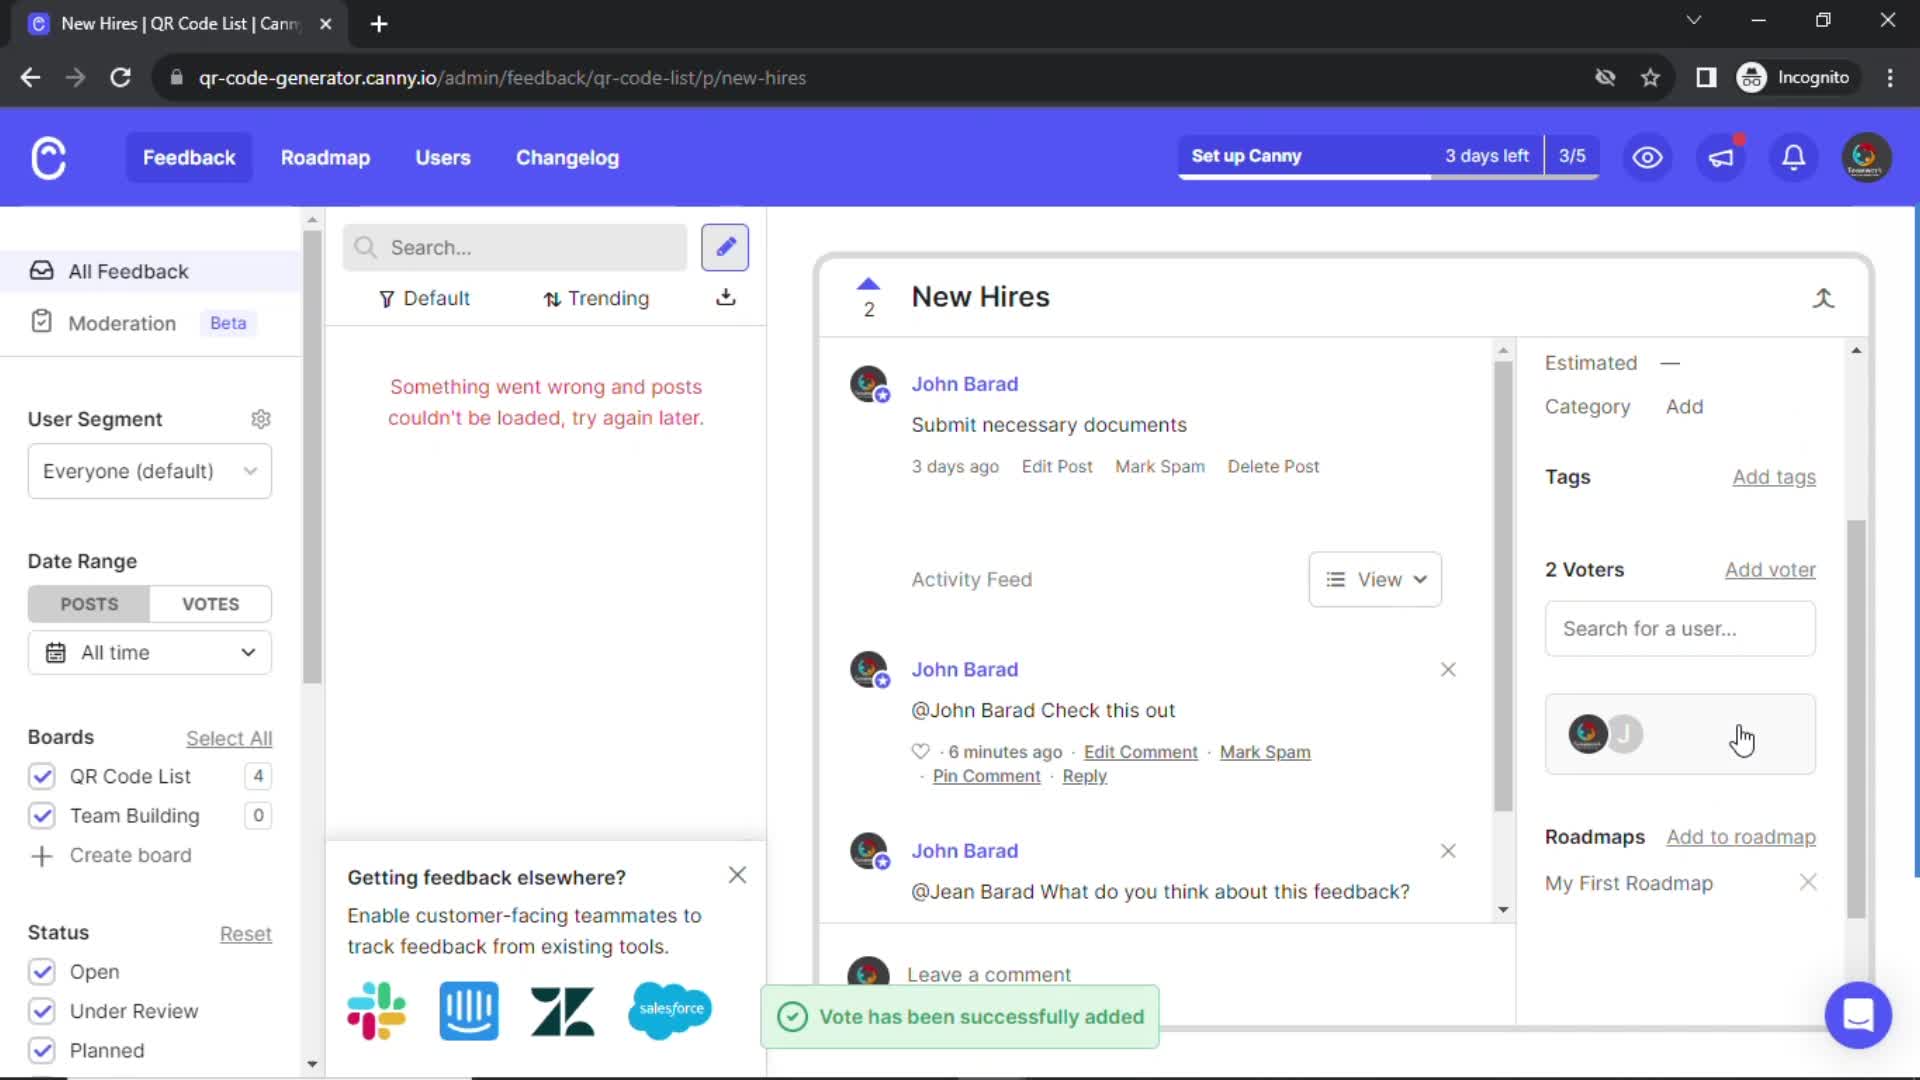Focus the Search for a user field

tap(1680, 629)
